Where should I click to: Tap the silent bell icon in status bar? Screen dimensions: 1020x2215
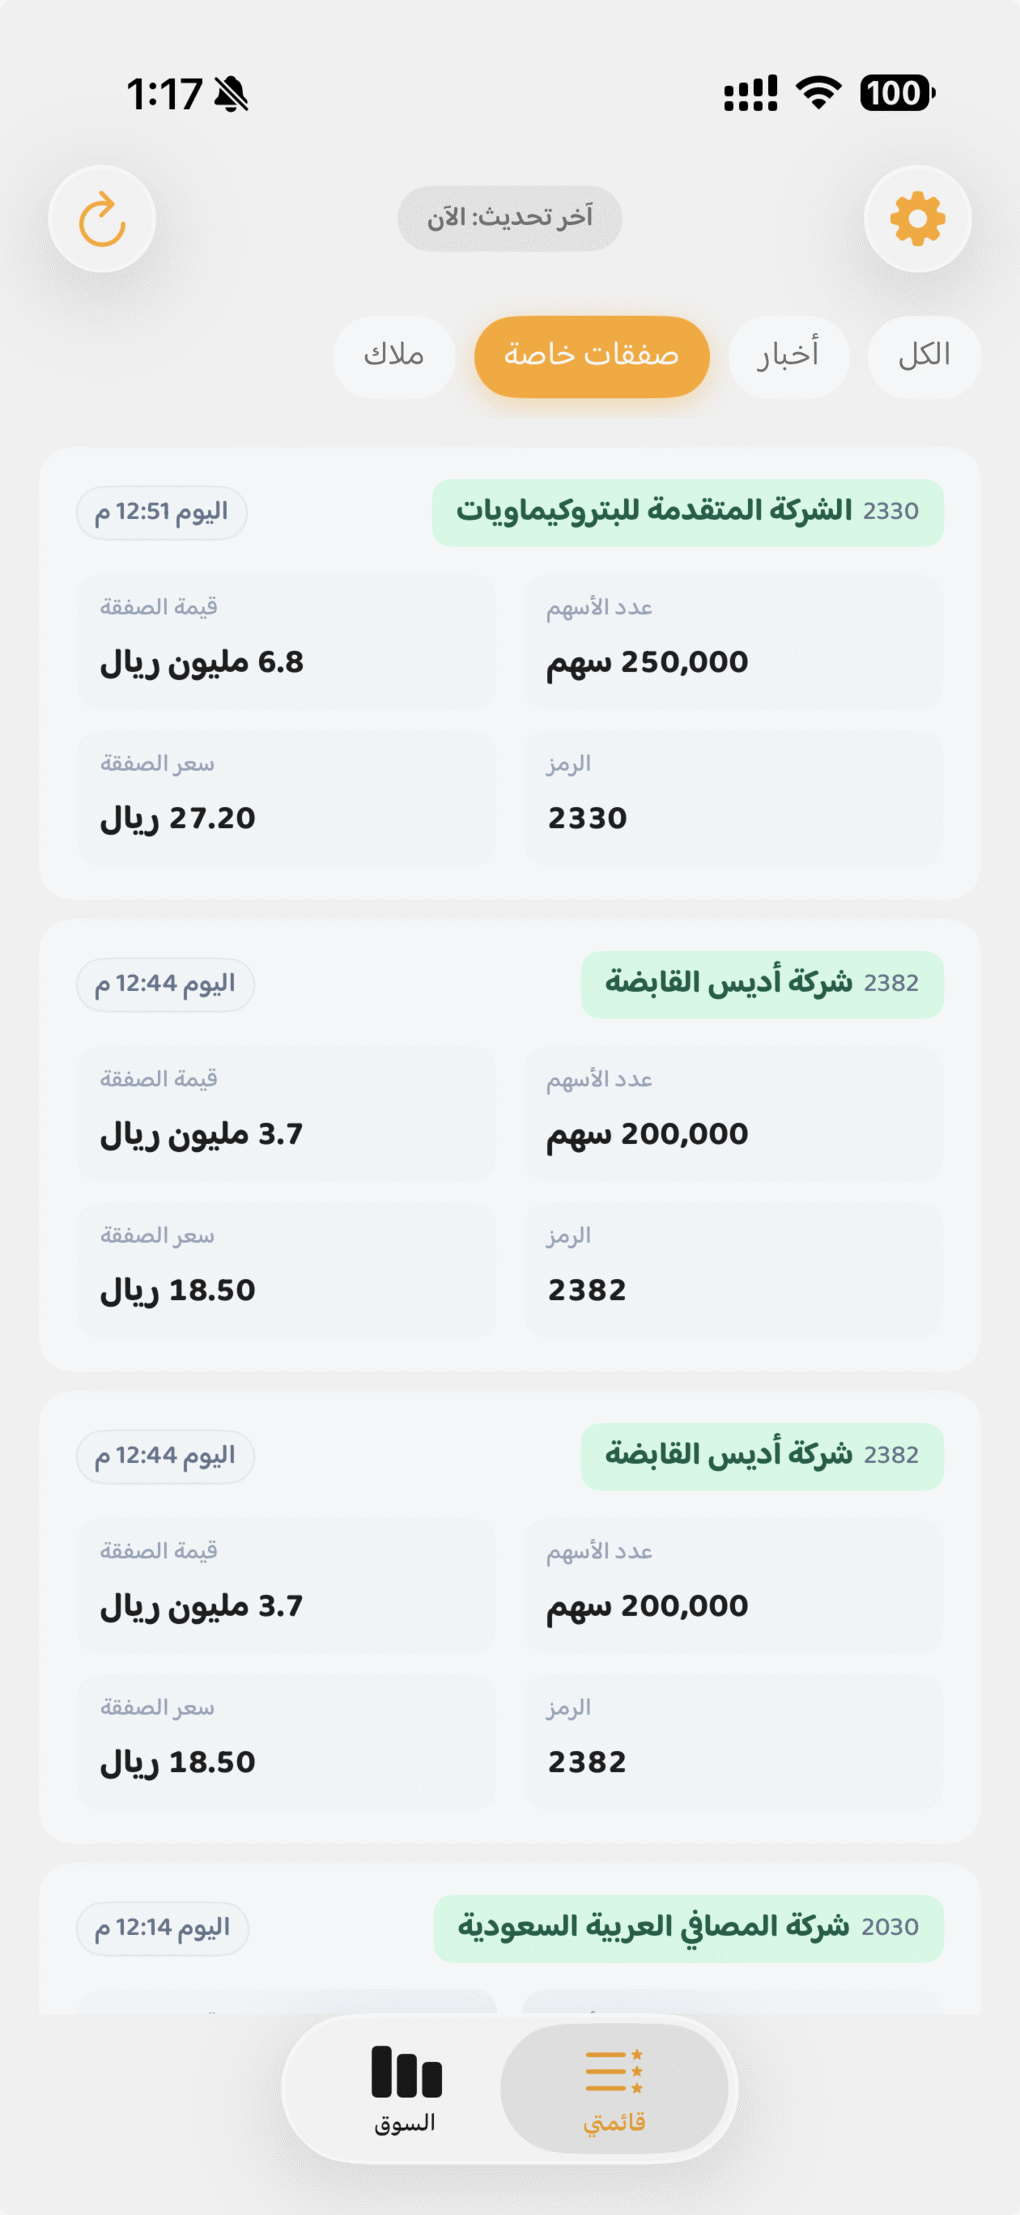pyautogui.click(x=232, y=94)
